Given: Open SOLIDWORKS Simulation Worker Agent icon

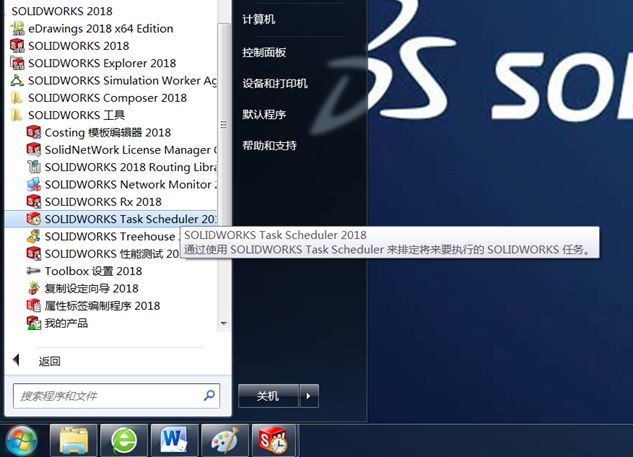Looking at the screenshot, I should point(17,80).
